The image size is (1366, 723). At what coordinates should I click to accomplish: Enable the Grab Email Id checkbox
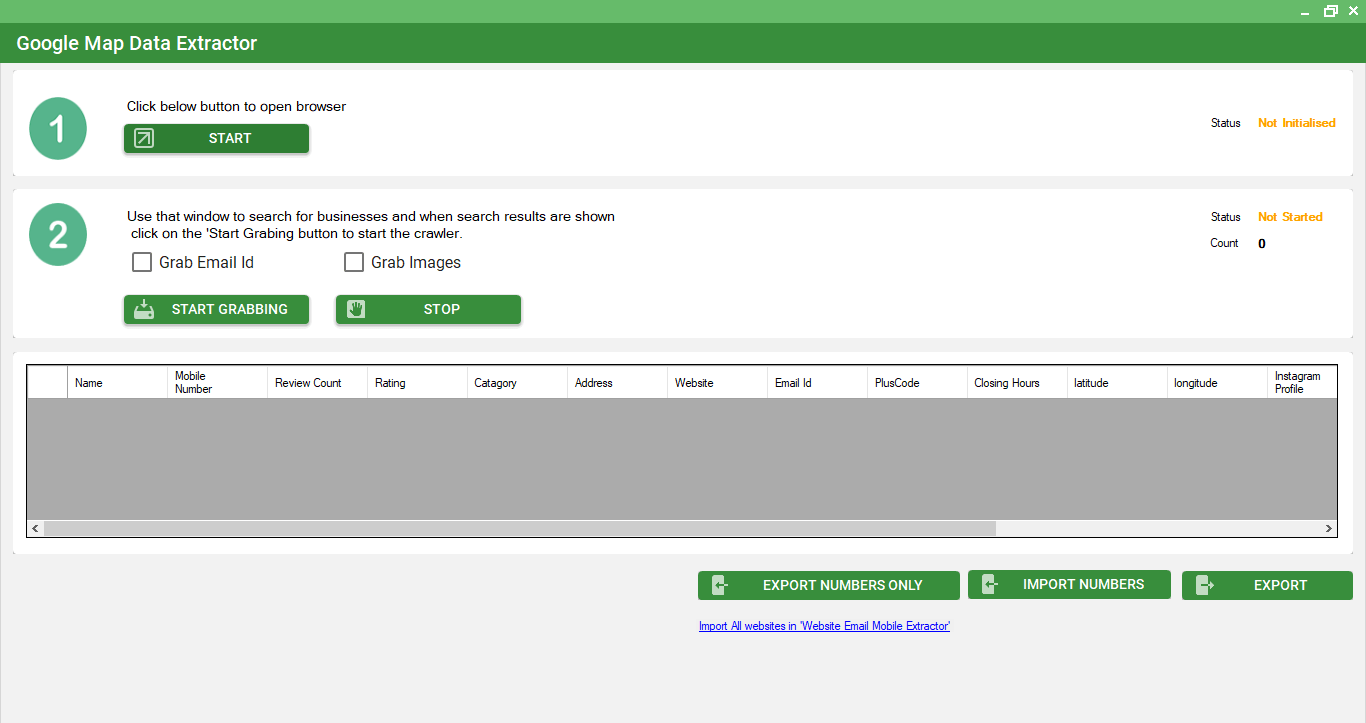click(142, 263)
